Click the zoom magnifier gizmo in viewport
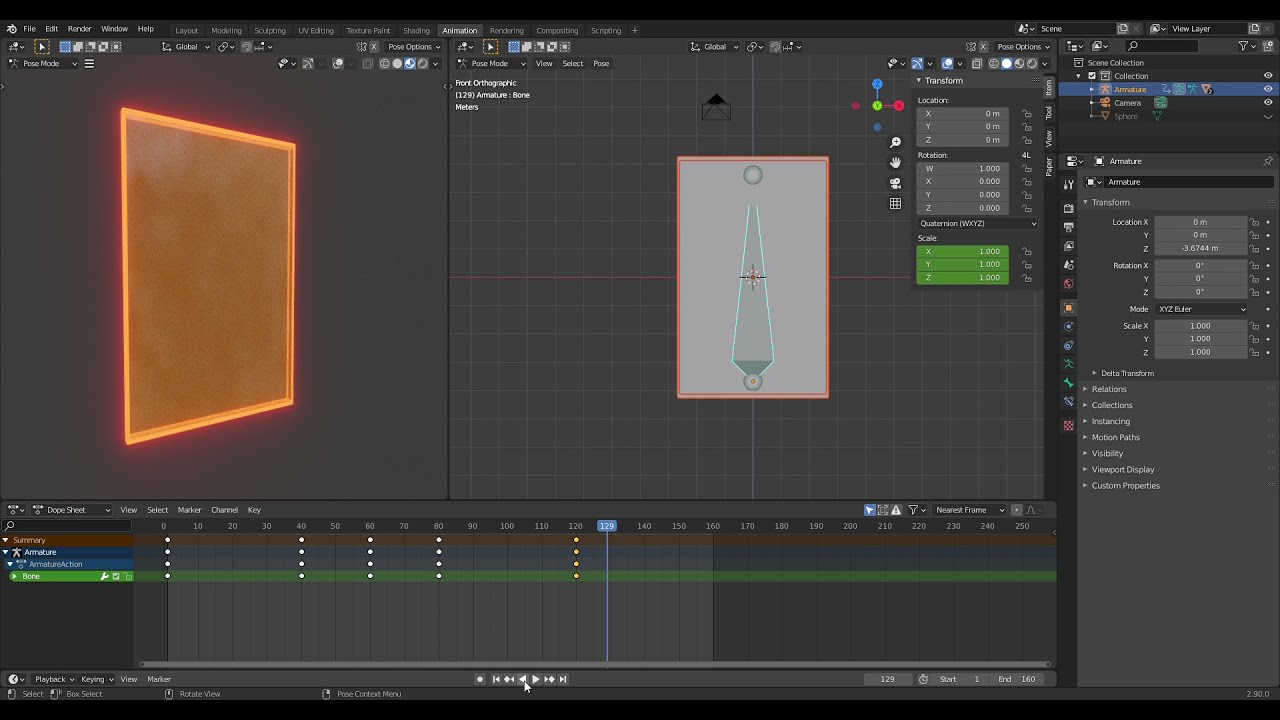The height and width of the screenshot is (720, 1280). click(x=895, y=142)
